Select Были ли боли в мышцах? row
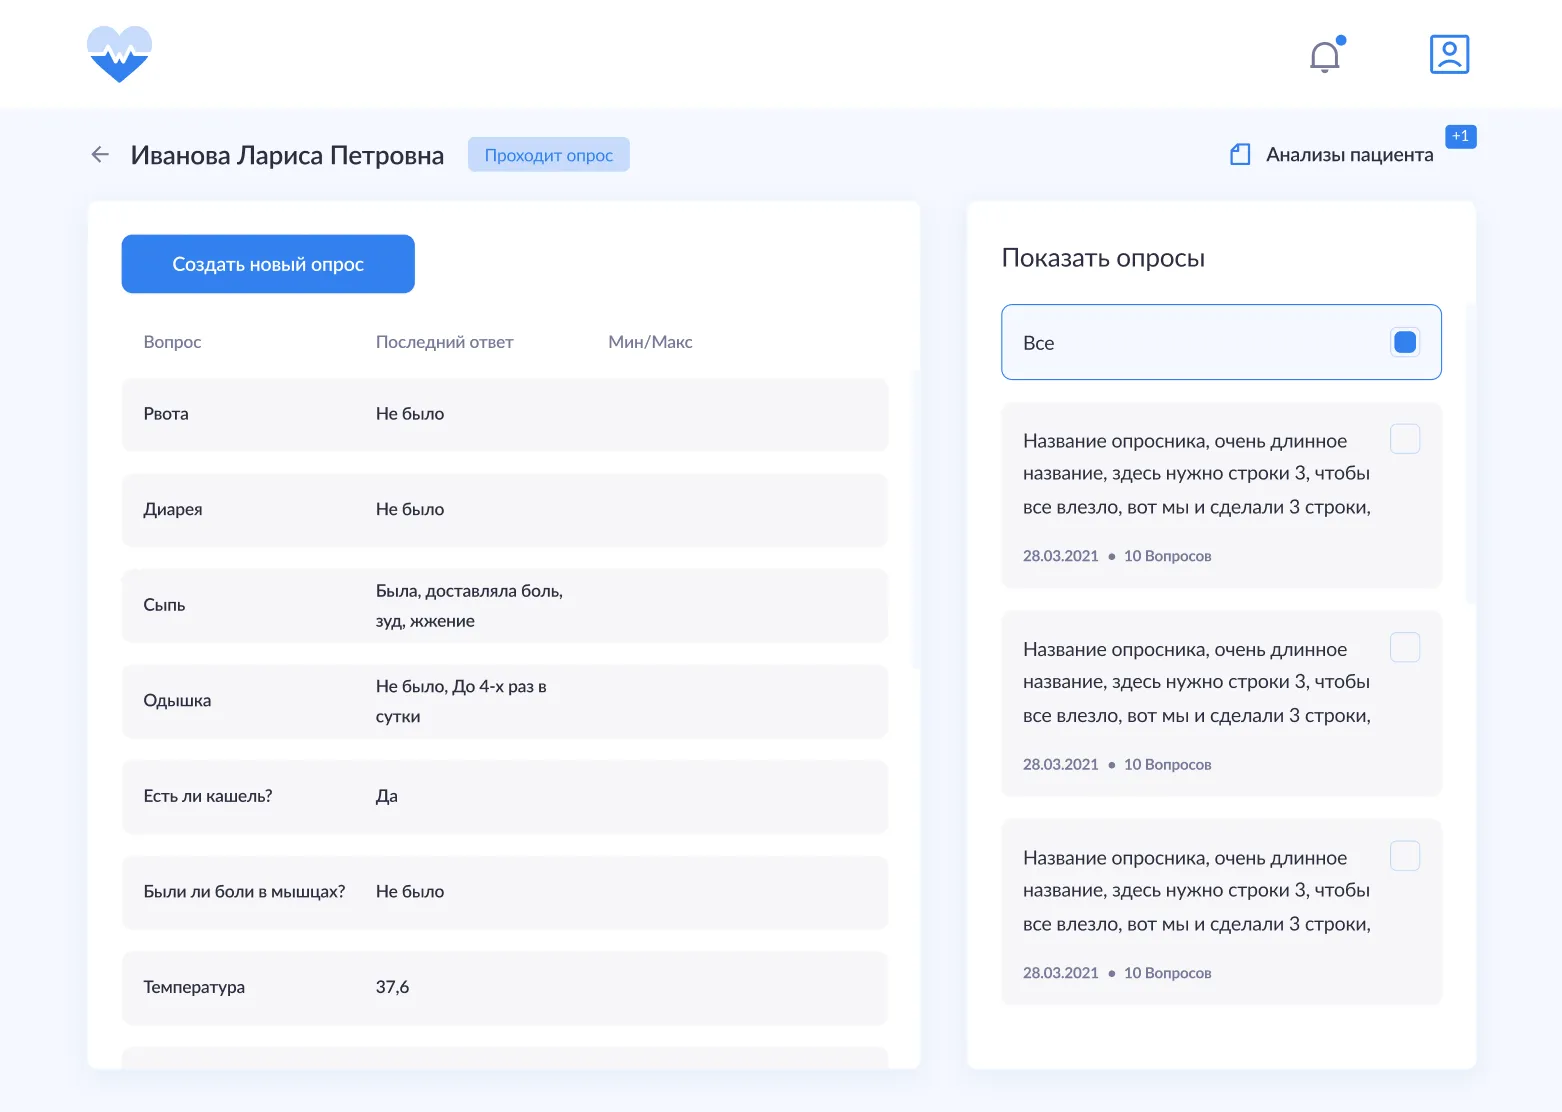The image size is (1562, 1112). 505,892
